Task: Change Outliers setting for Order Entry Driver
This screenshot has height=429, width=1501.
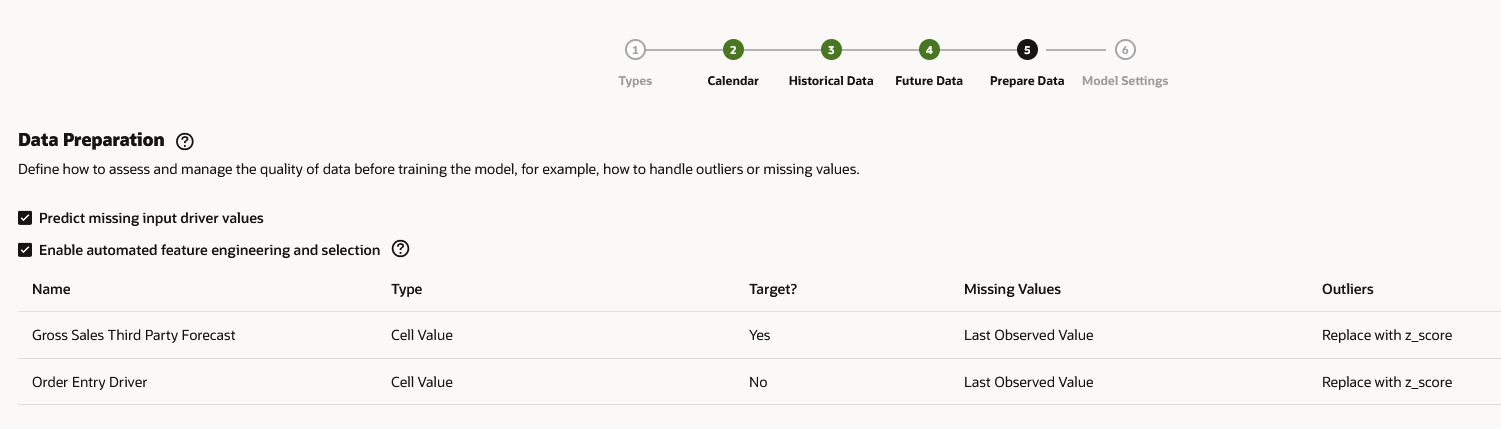Action: [x=1386, y=382]
